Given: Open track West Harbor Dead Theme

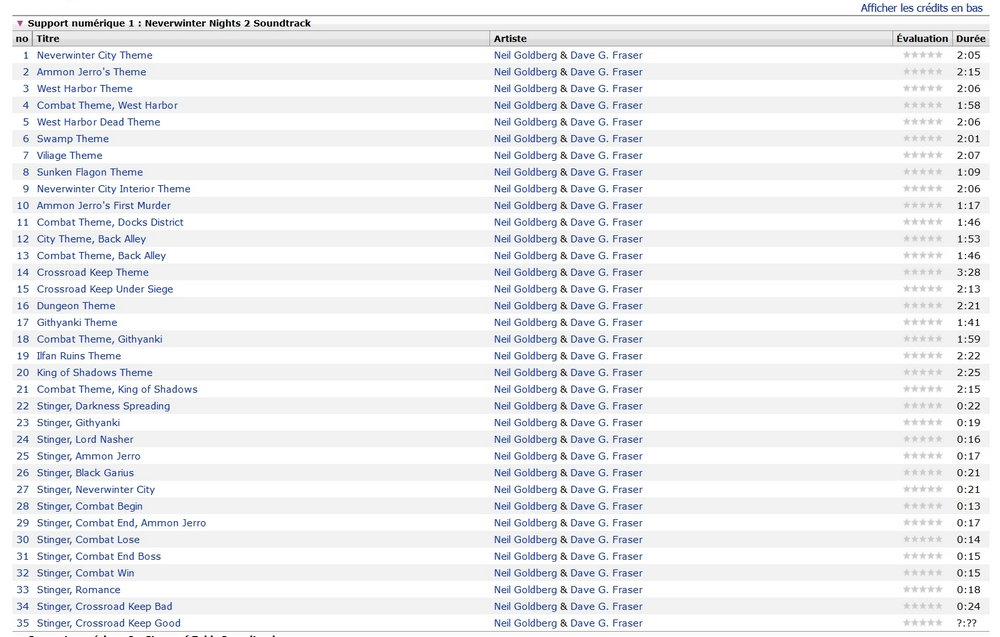Looking at the screenshot, I should (x=98, y=122).
